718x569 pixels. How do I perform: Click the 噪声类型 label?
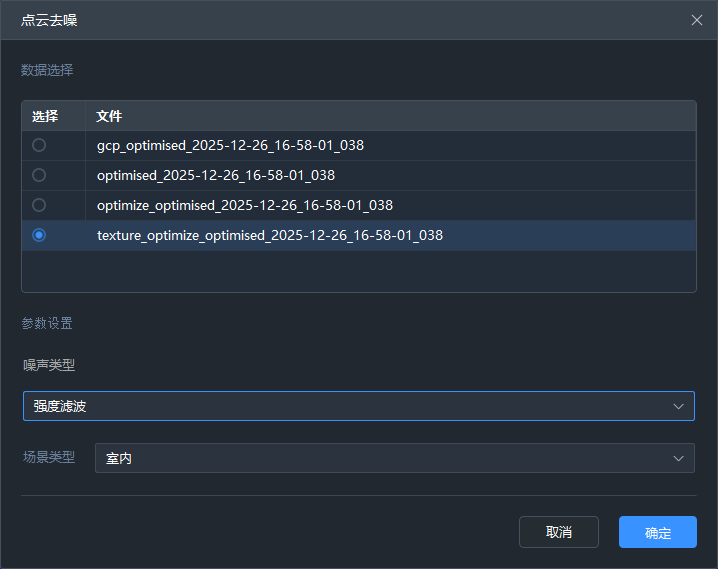49,365
